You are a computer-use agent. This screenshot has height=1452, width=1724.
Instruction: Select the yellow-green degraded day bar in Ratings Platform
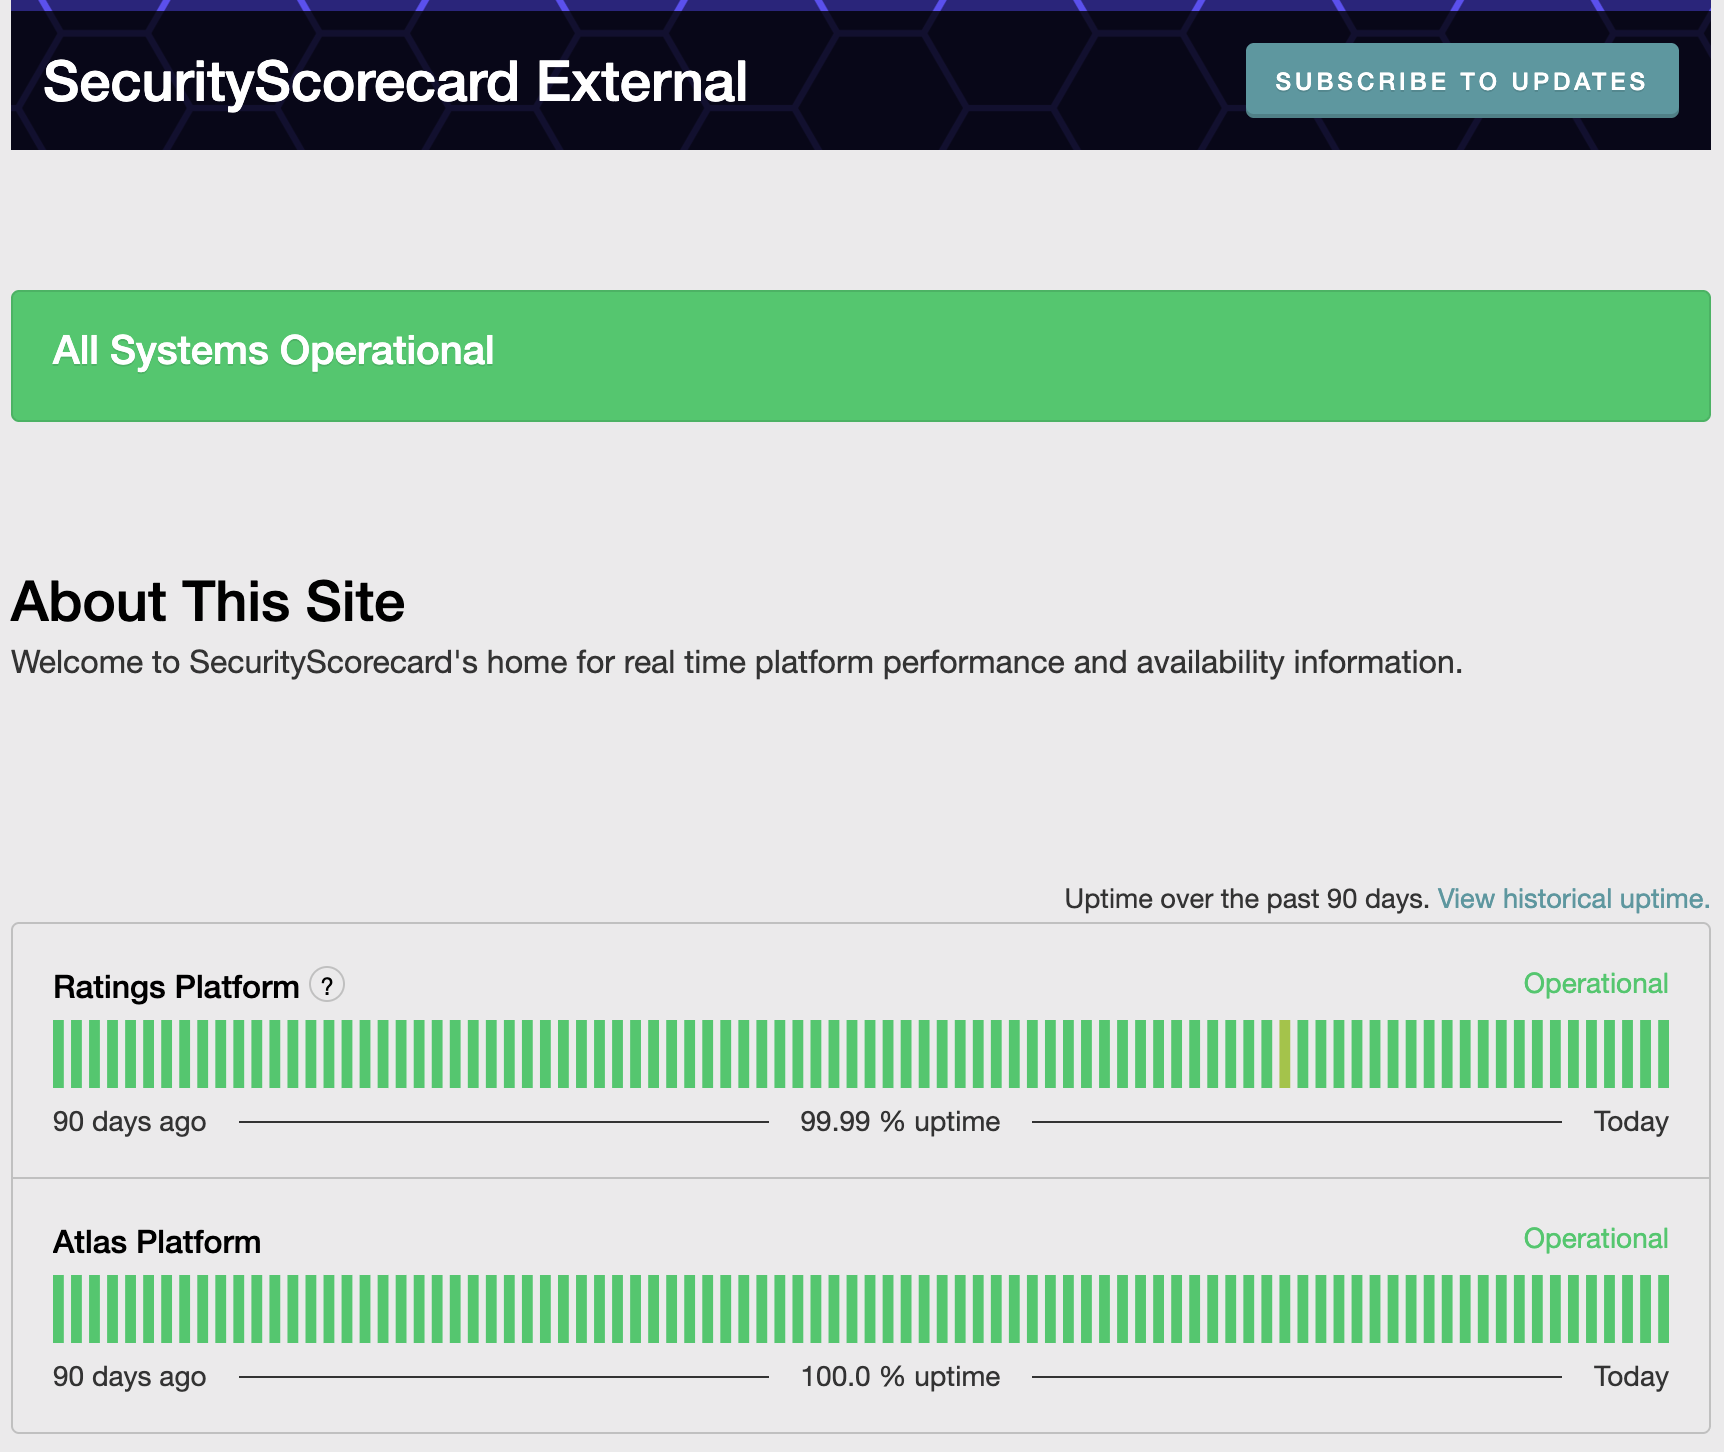point(1285,1053)
